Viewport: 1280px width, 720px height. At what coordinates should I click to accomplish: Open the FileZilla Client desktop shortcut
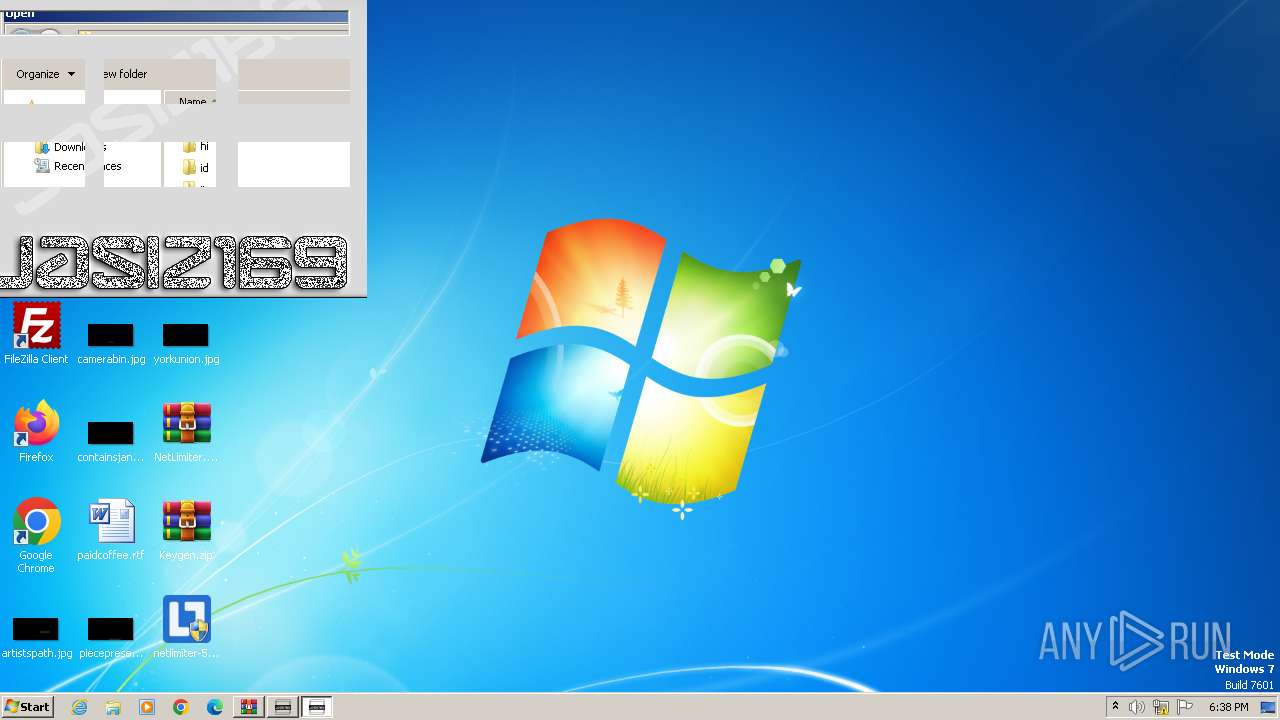point(36,334)
